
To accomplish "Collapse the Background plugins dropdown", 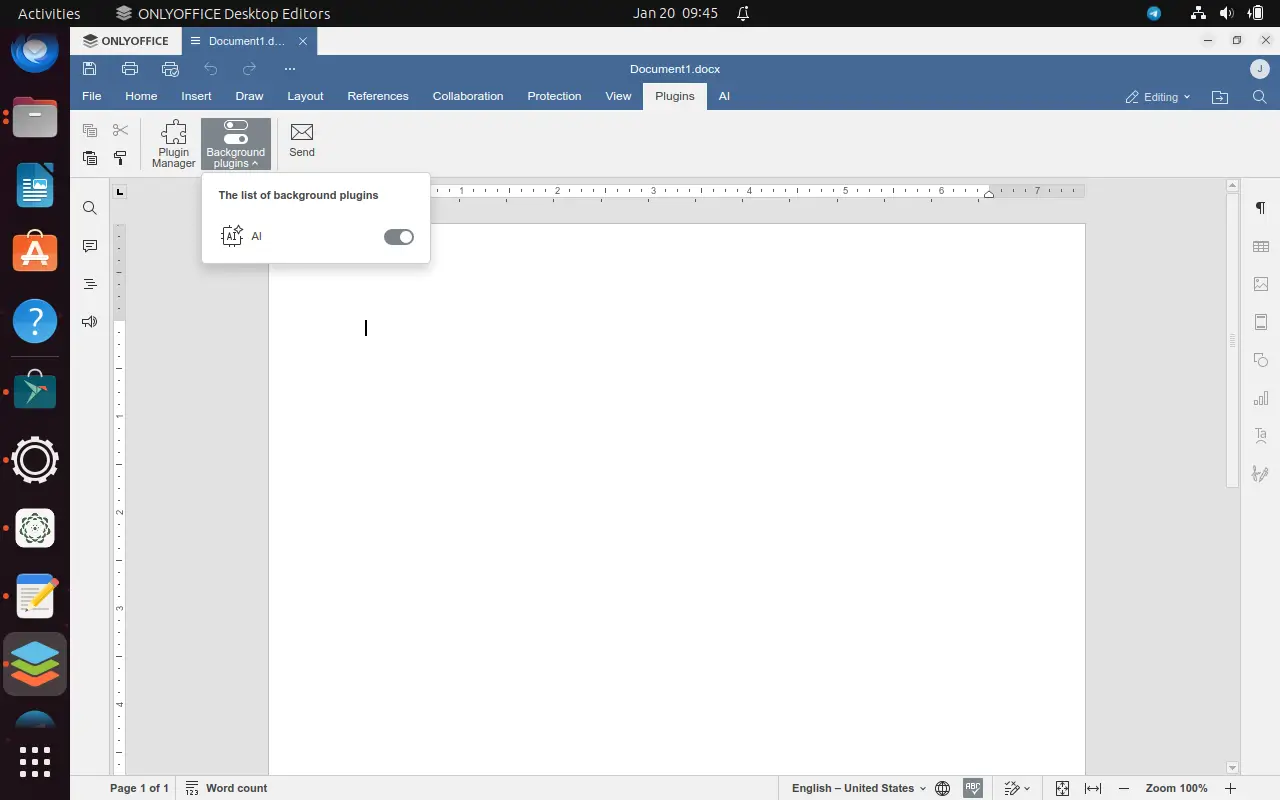I will [236, 144].
